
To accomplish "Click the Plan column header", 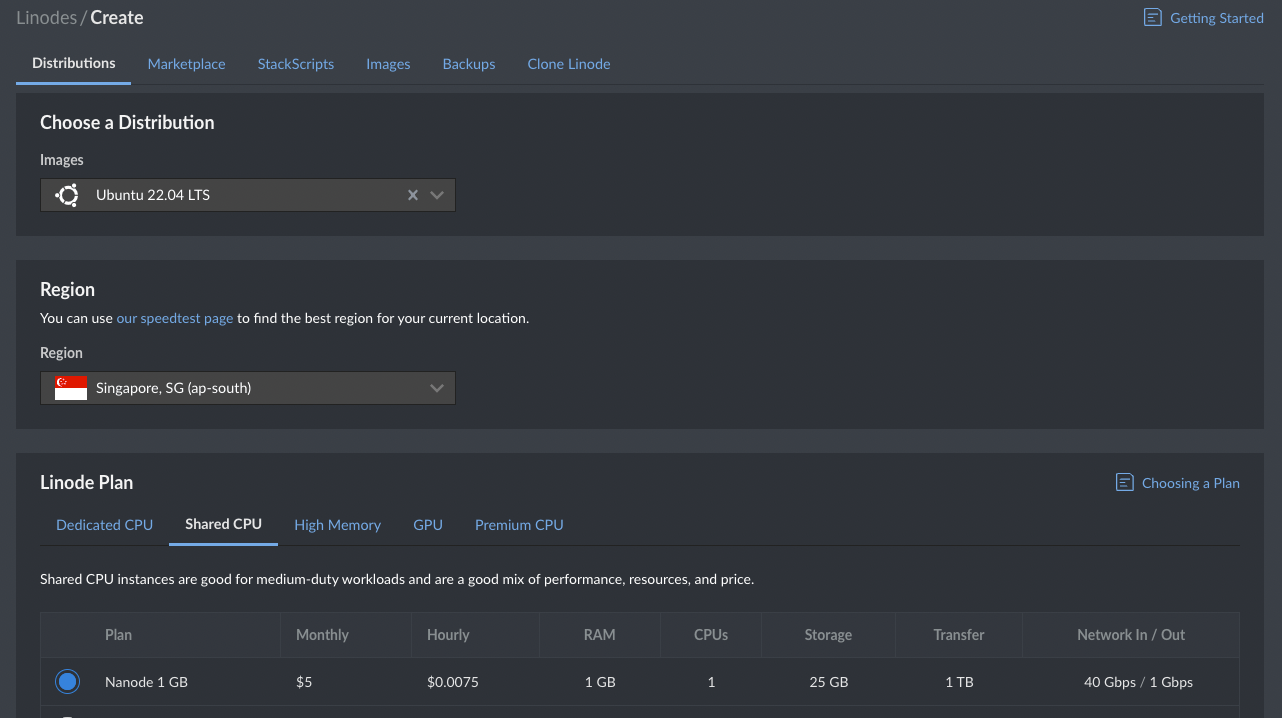I will [x=118, y=635].
